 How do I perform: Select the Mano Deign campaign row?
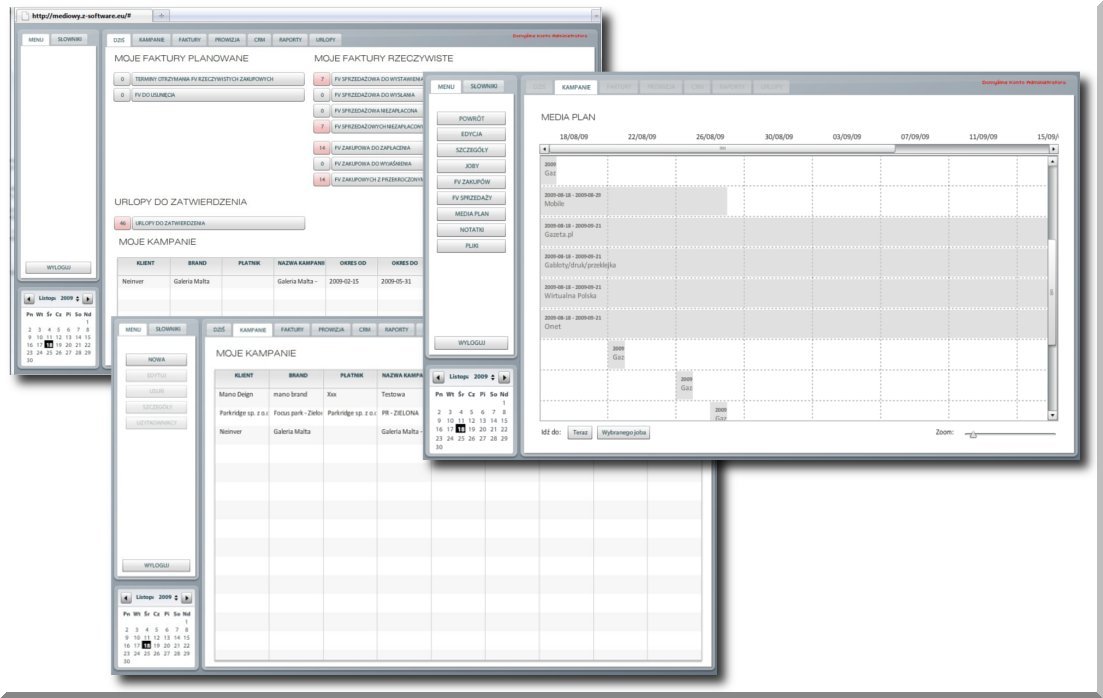coord(240,394)
